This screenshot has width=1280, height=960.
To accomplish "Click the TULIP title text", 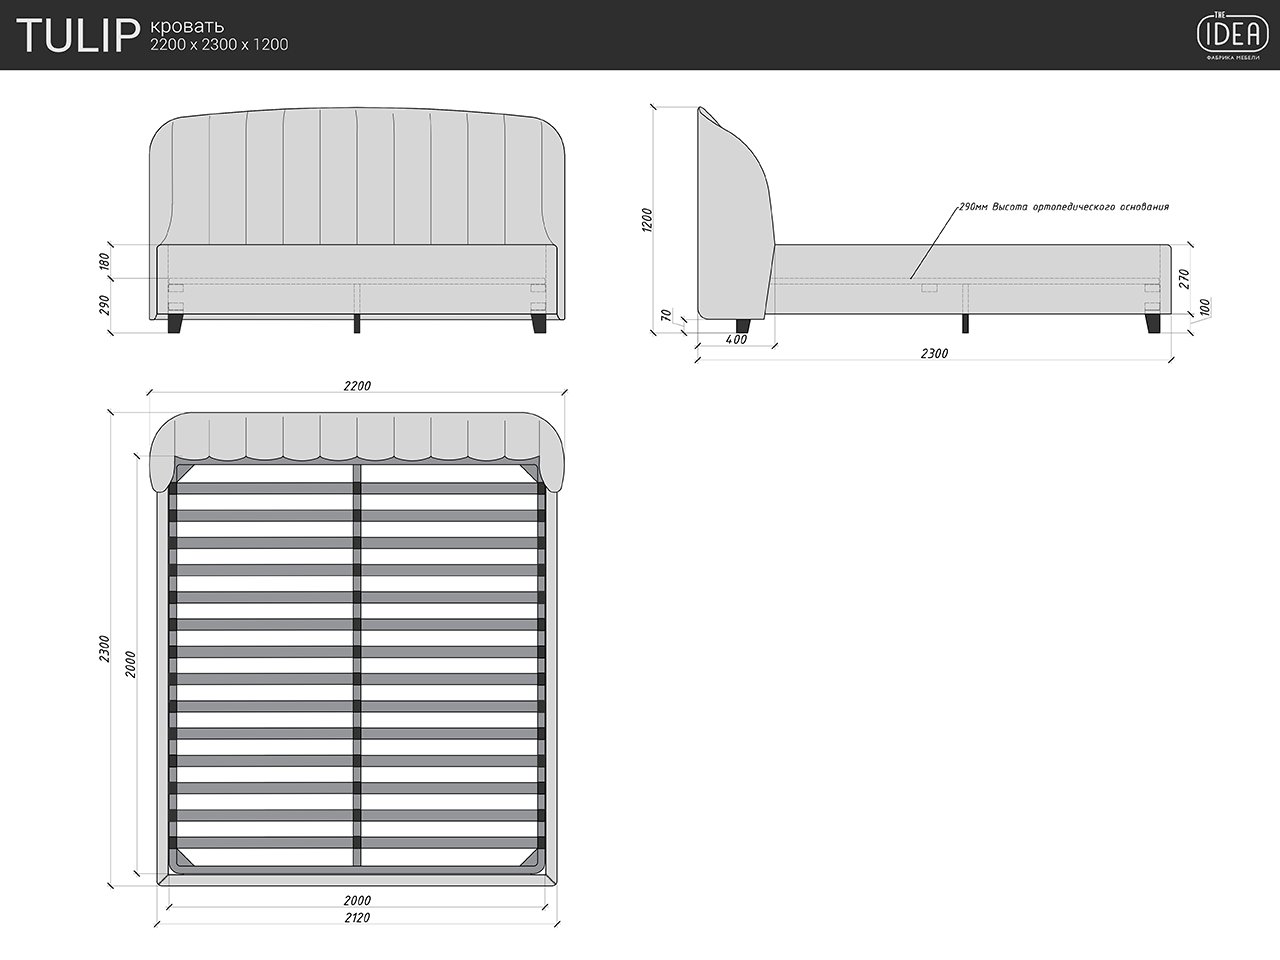I will [76, 35].
